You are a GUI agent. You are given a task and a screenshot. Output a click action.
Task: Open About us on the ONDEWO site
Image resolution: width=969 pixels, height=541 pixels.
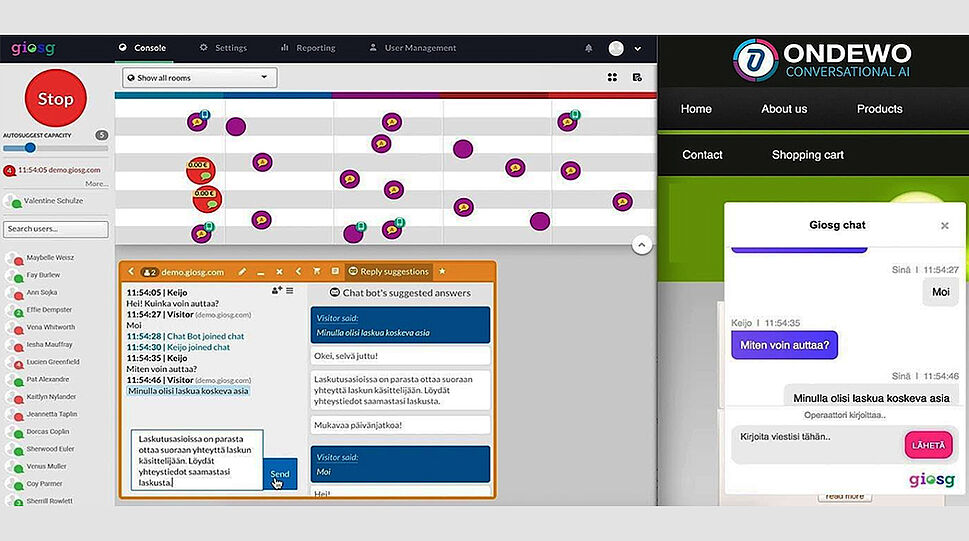click(784, 109)
